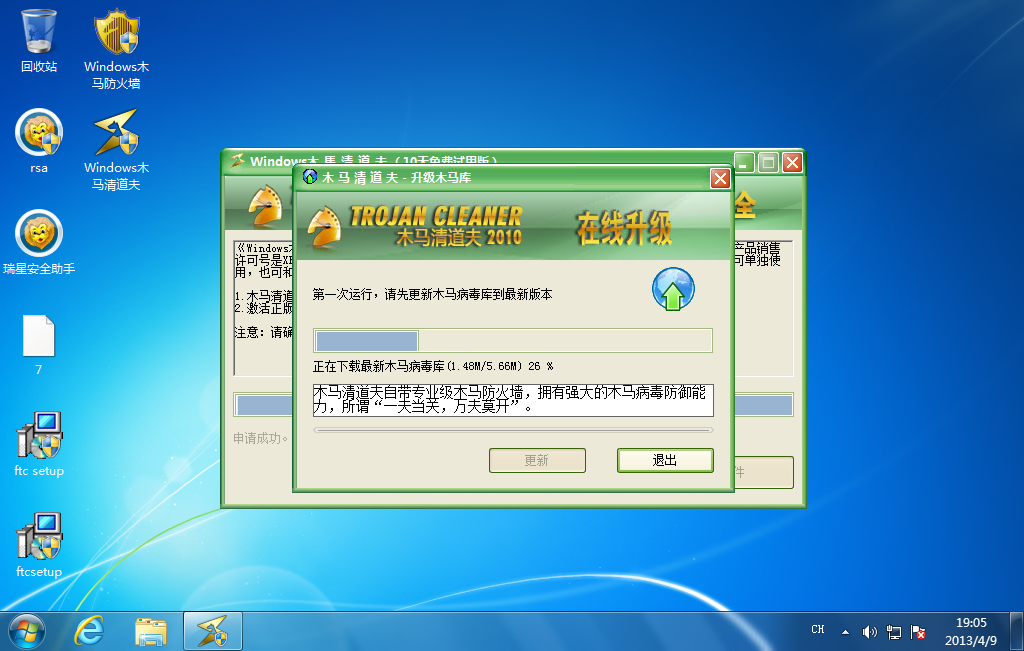Click the Trojan Cleaner taskbar button
Viewport: 1024px width, 651px height.
(x=213, y=631)
